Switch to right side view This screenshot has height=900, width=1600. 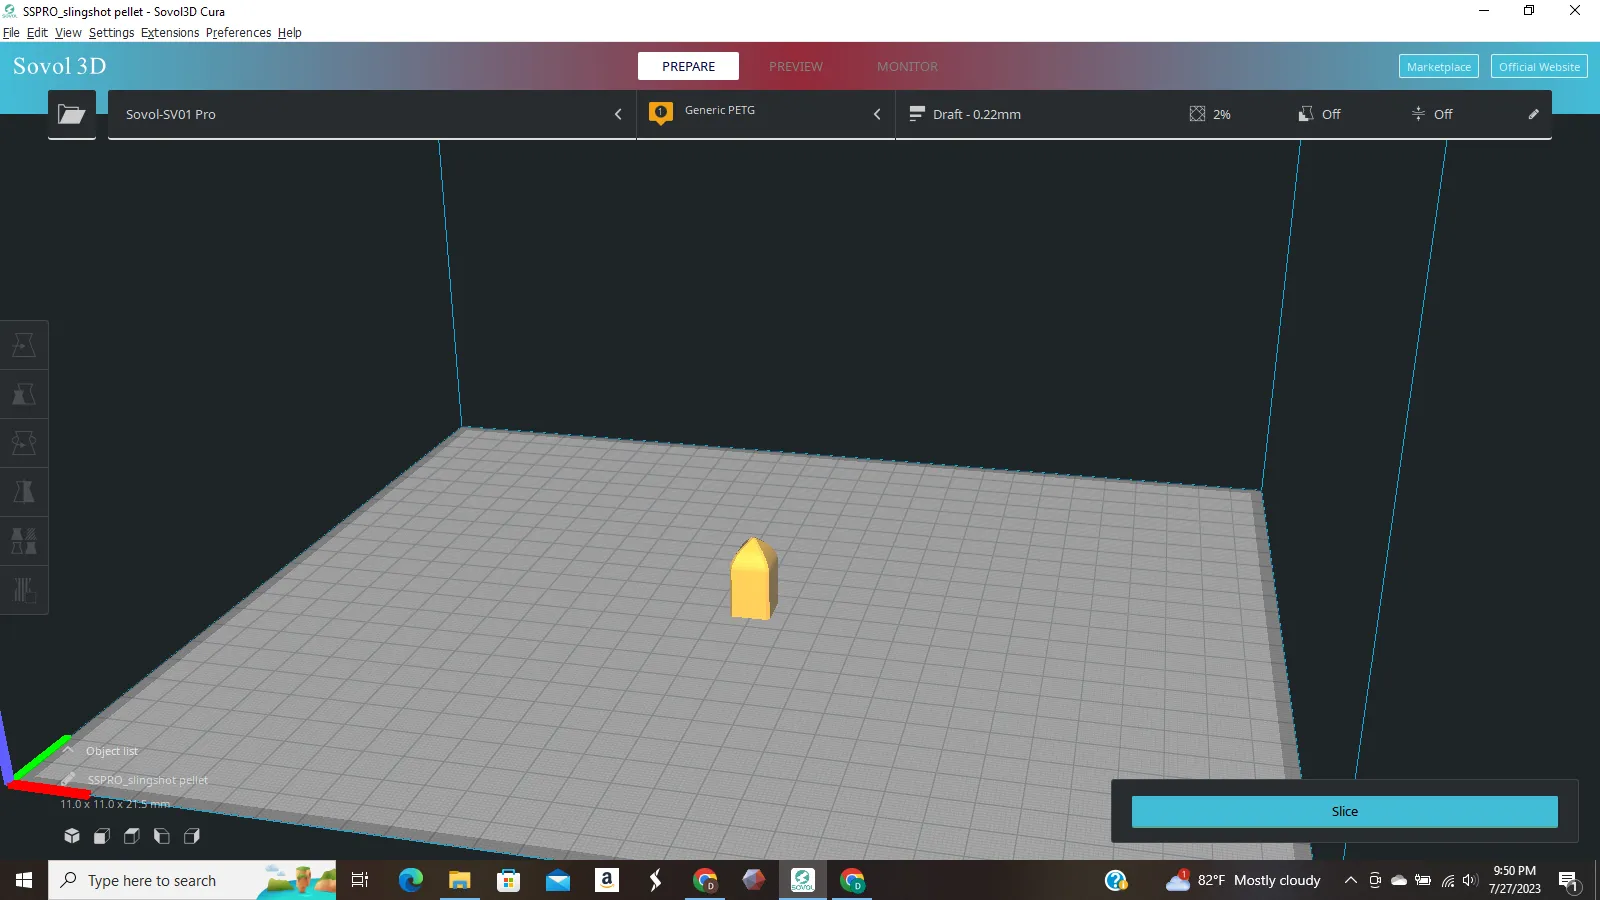pyautogui.click(x=192, y=836)
